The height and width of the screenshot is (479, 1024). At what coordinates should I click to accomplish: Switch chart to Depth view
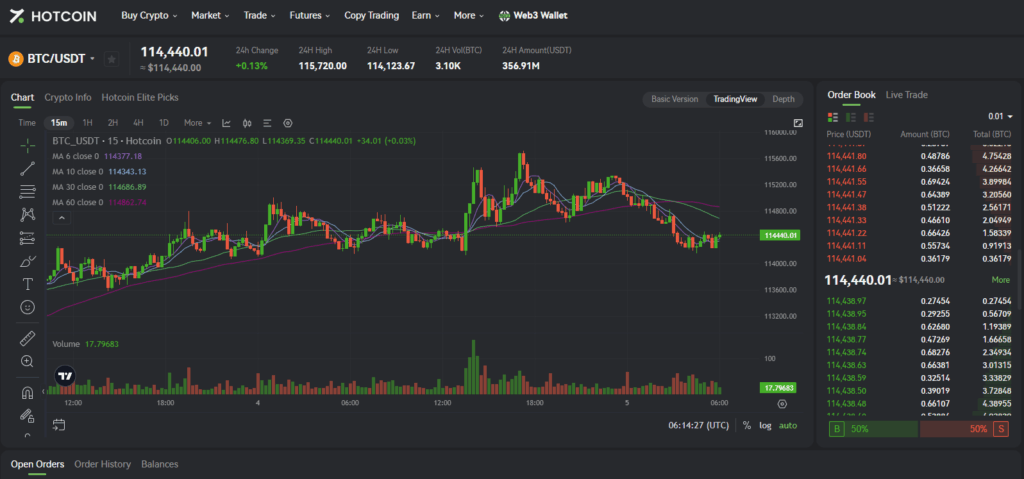pyautogui.click(x=783, y=99)
